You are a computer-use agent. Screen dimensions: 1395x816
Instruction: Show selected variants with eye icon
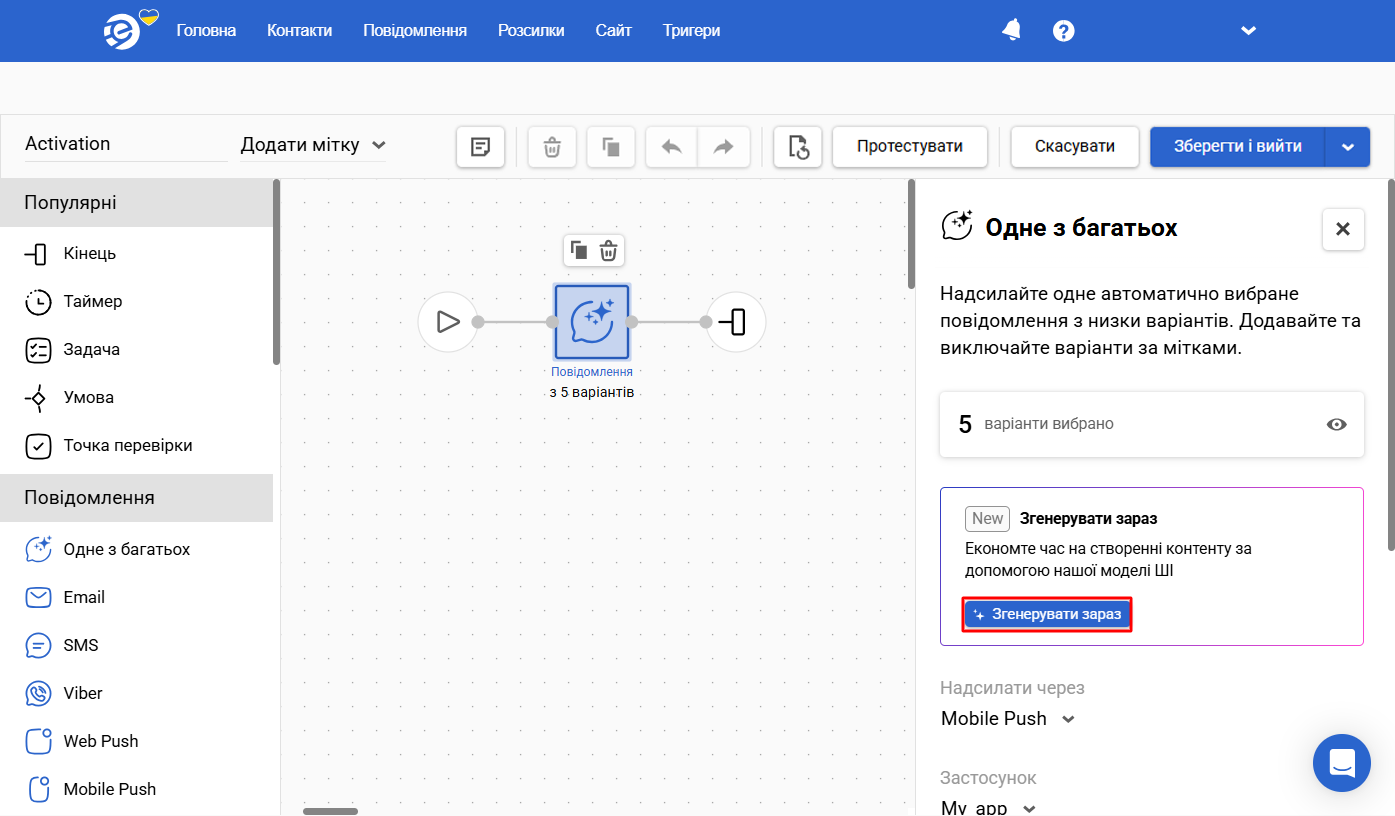(x=1336, y=424)
